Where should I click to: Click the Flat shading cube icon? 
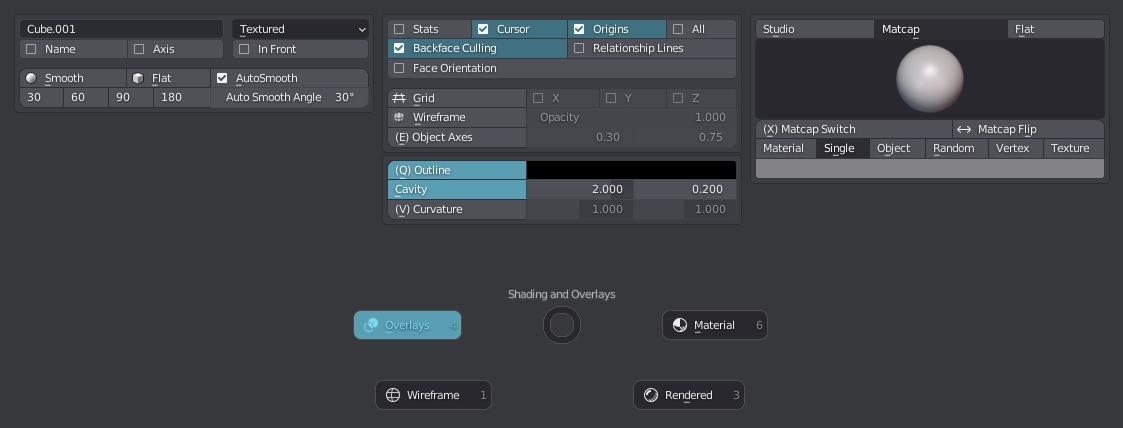(138, 78)
